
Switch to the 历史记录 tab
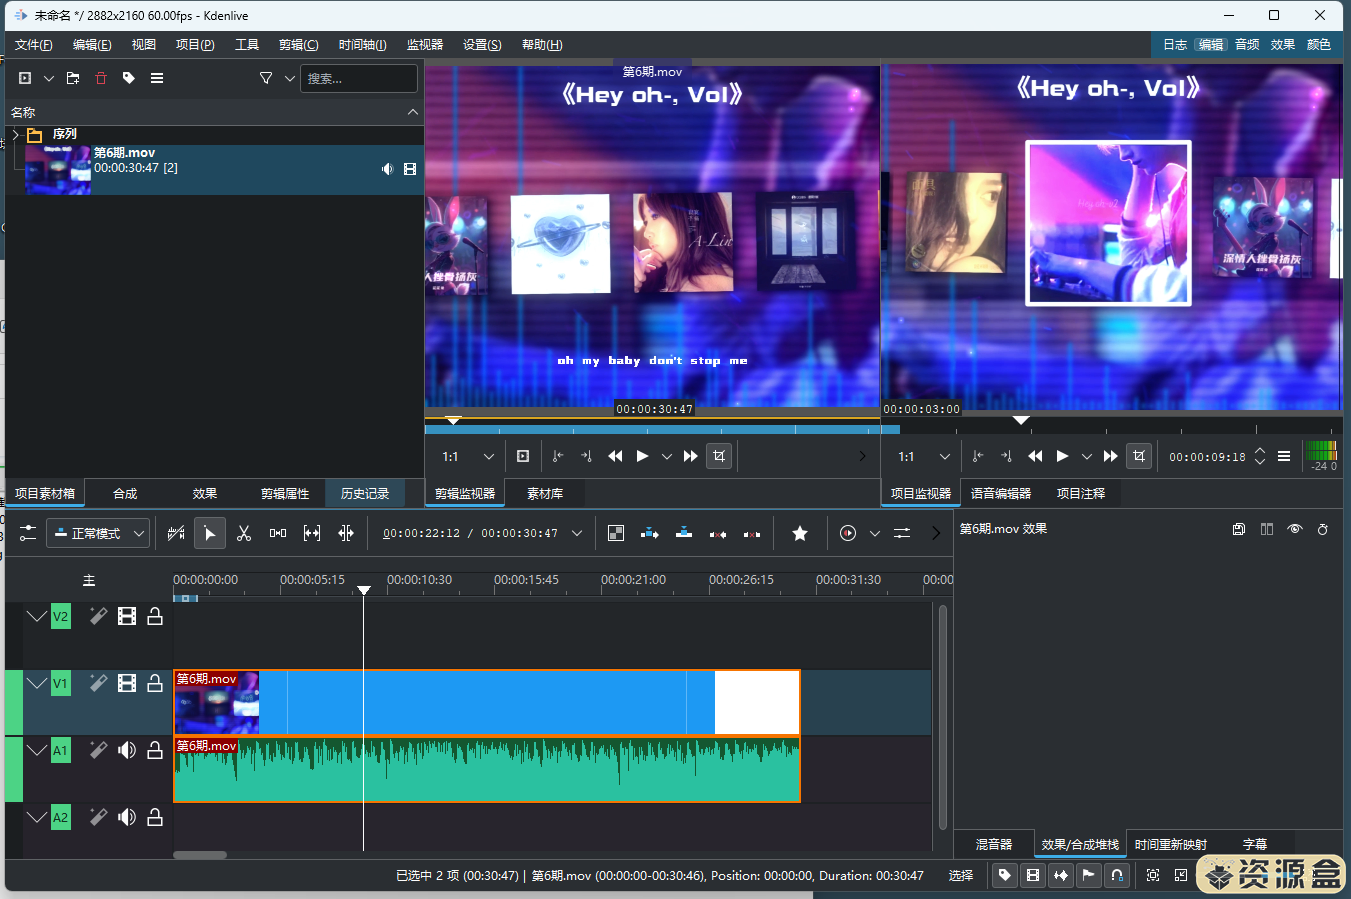click(365, 493)
